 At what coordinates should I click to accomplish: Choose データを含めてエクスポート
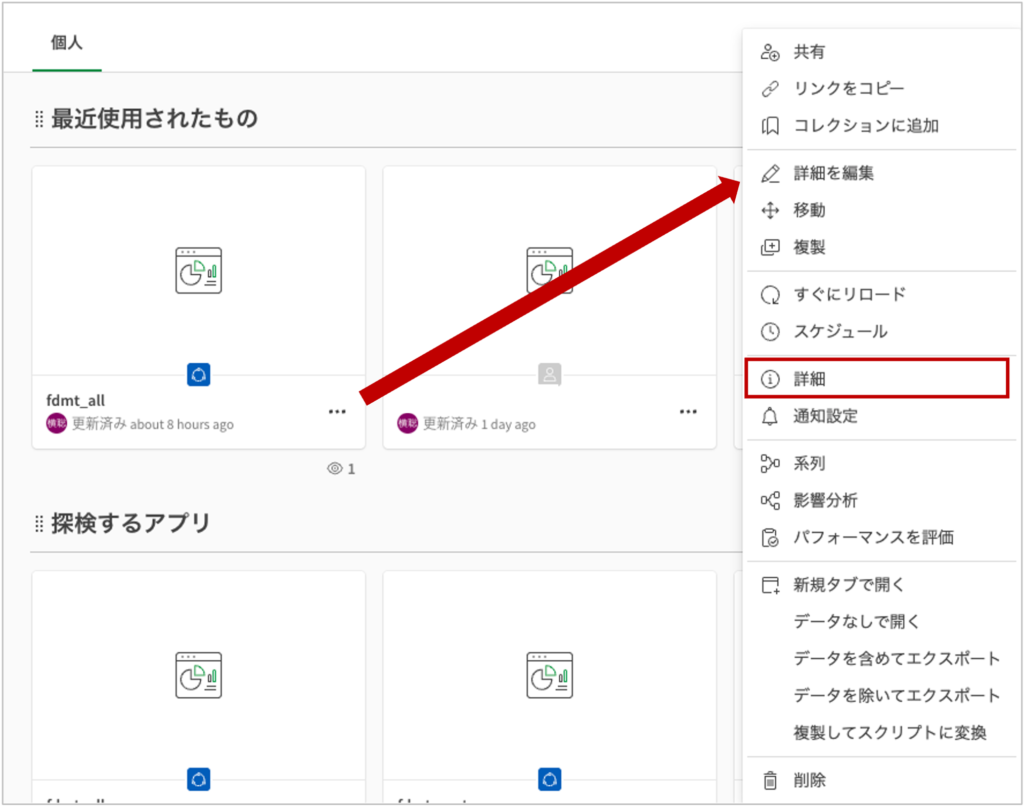pyautogui.click(x=896, y=658)
